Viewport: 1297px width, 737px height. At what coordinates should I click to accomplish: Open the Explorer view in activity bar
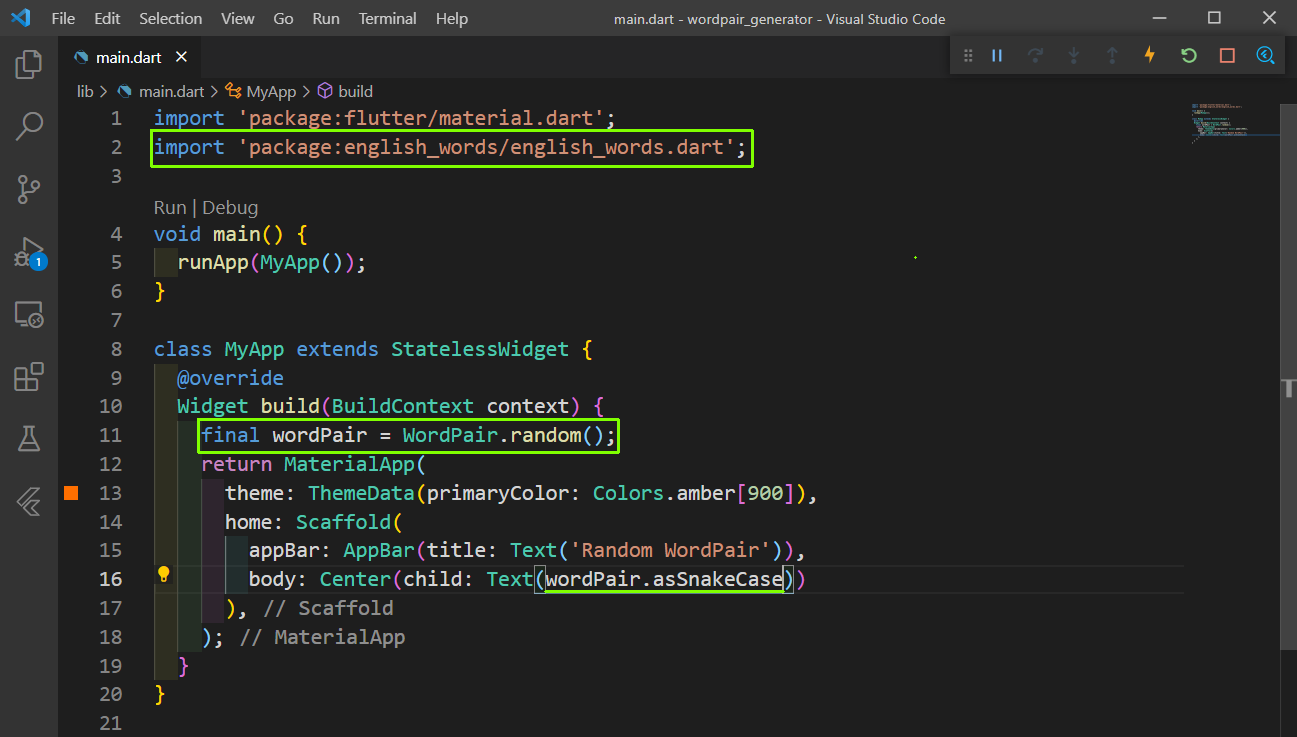pos(29,65)
